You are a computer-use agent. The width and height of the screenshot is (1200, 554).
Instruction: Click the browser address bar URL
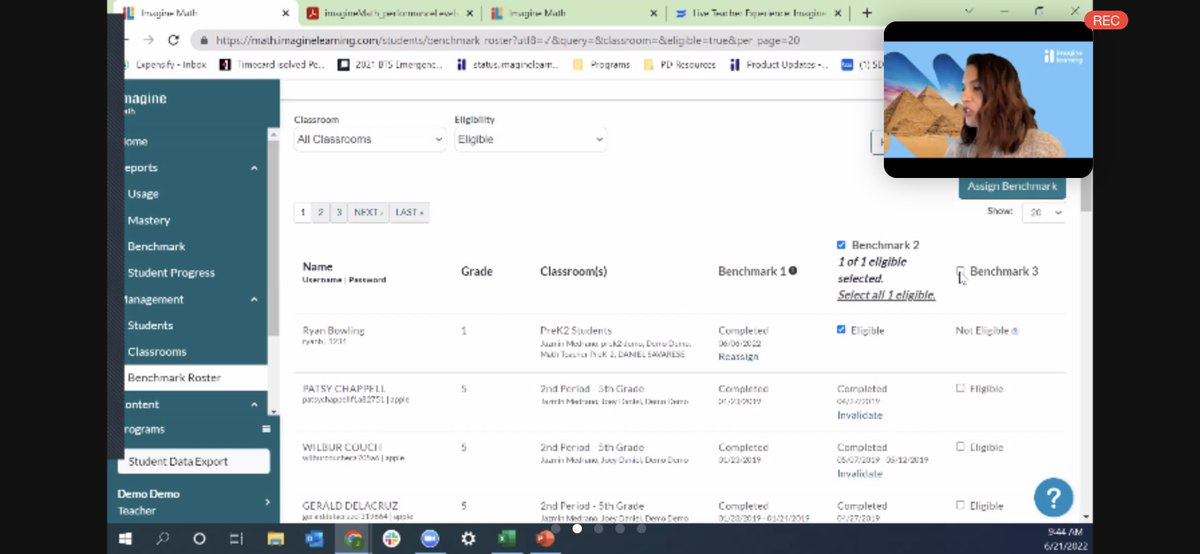[508, 41]
